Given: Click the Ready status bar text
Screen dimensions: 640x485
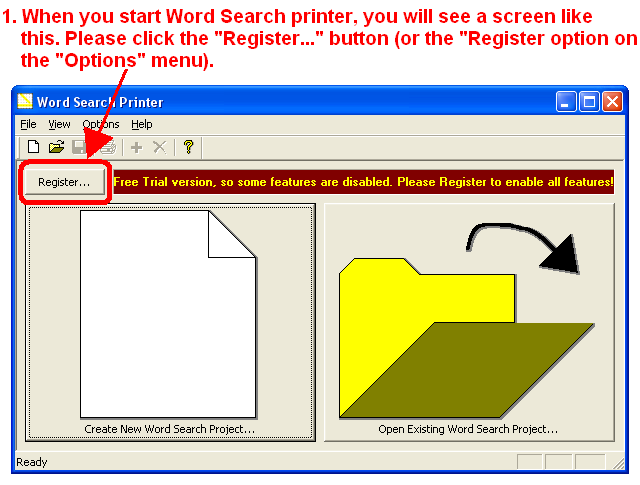Looking at the screenshot, I should 32,462.
